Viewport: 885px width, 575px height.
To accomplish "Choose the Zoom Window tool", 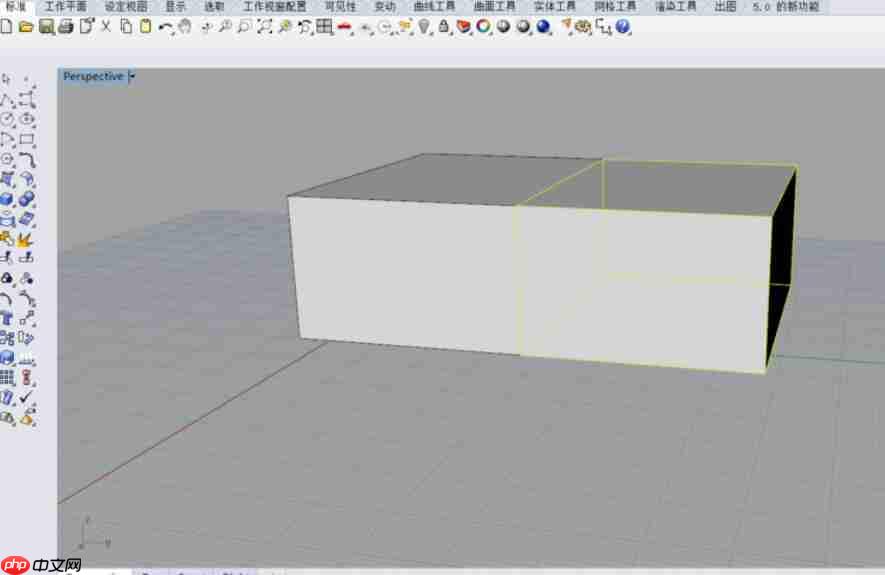I will coord(244,27).
